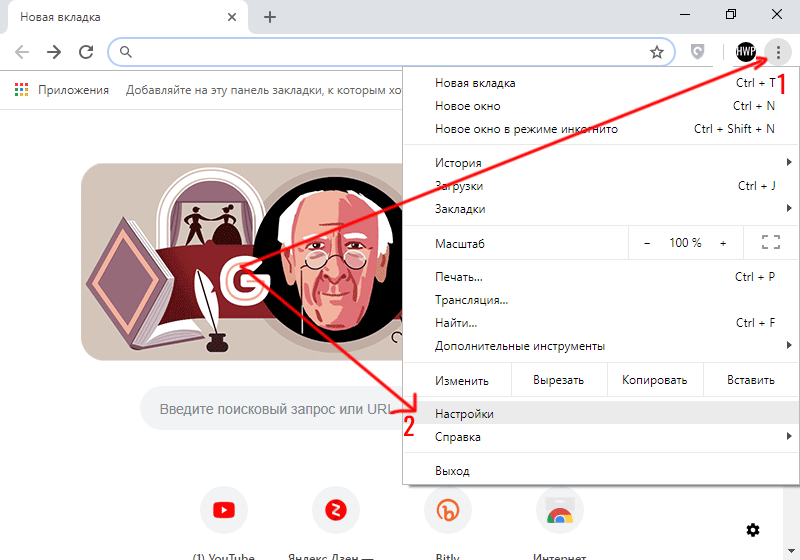Expand the Справка submenu
Image resolution: width=800 pixels, height=560 pixels.
click(x=601, y=437)
